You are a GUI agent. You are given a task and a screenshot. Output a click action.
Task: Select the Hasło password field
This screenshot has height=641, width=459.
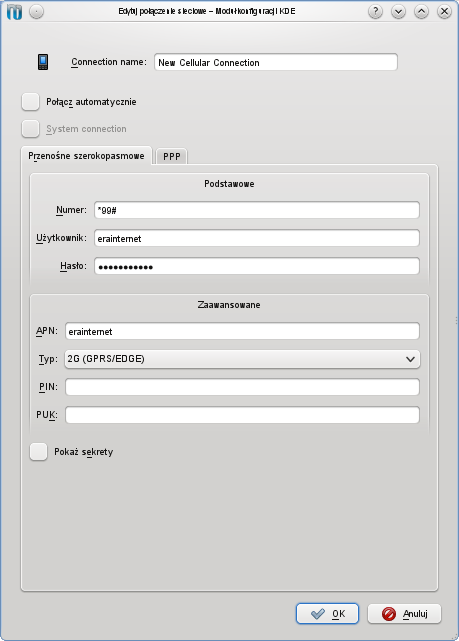click(257, 266)
